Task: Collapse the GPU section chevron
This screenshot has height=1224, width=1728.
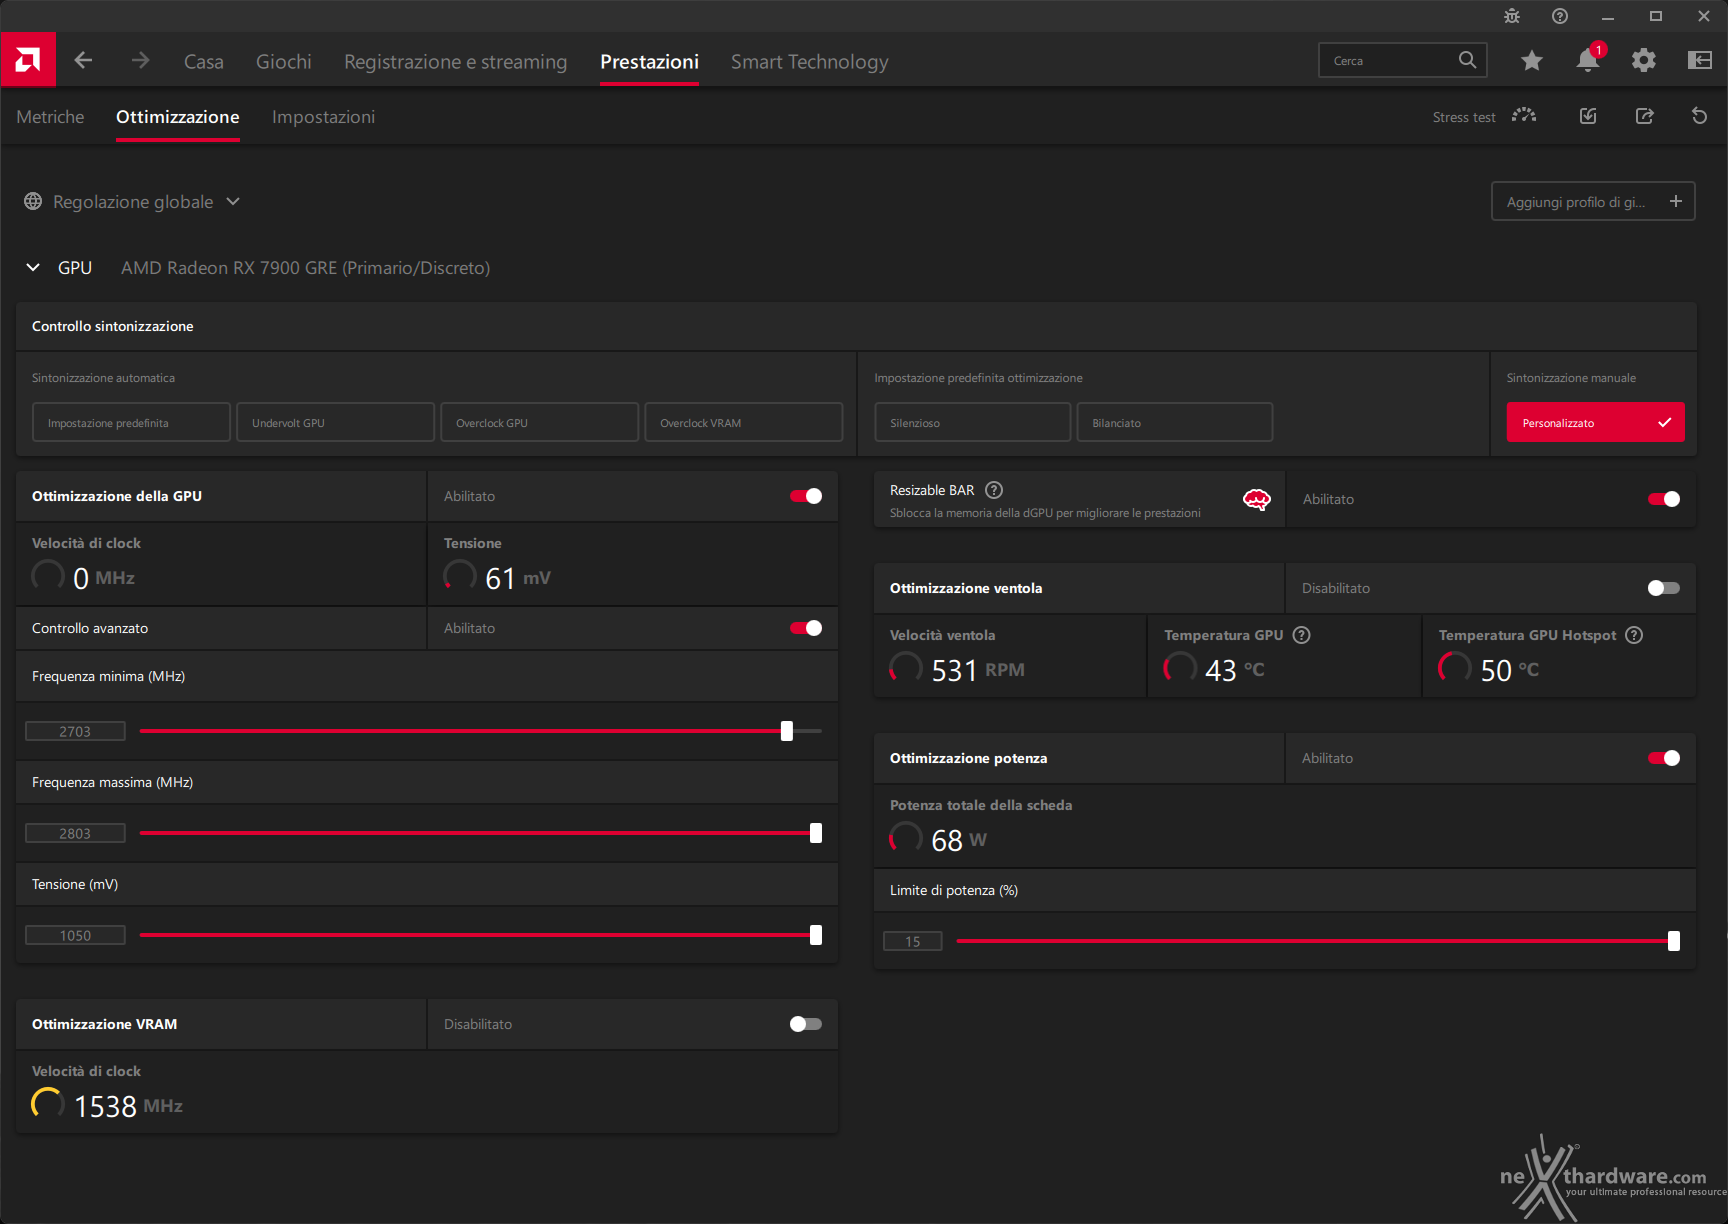Action: (x=33, y=267)
